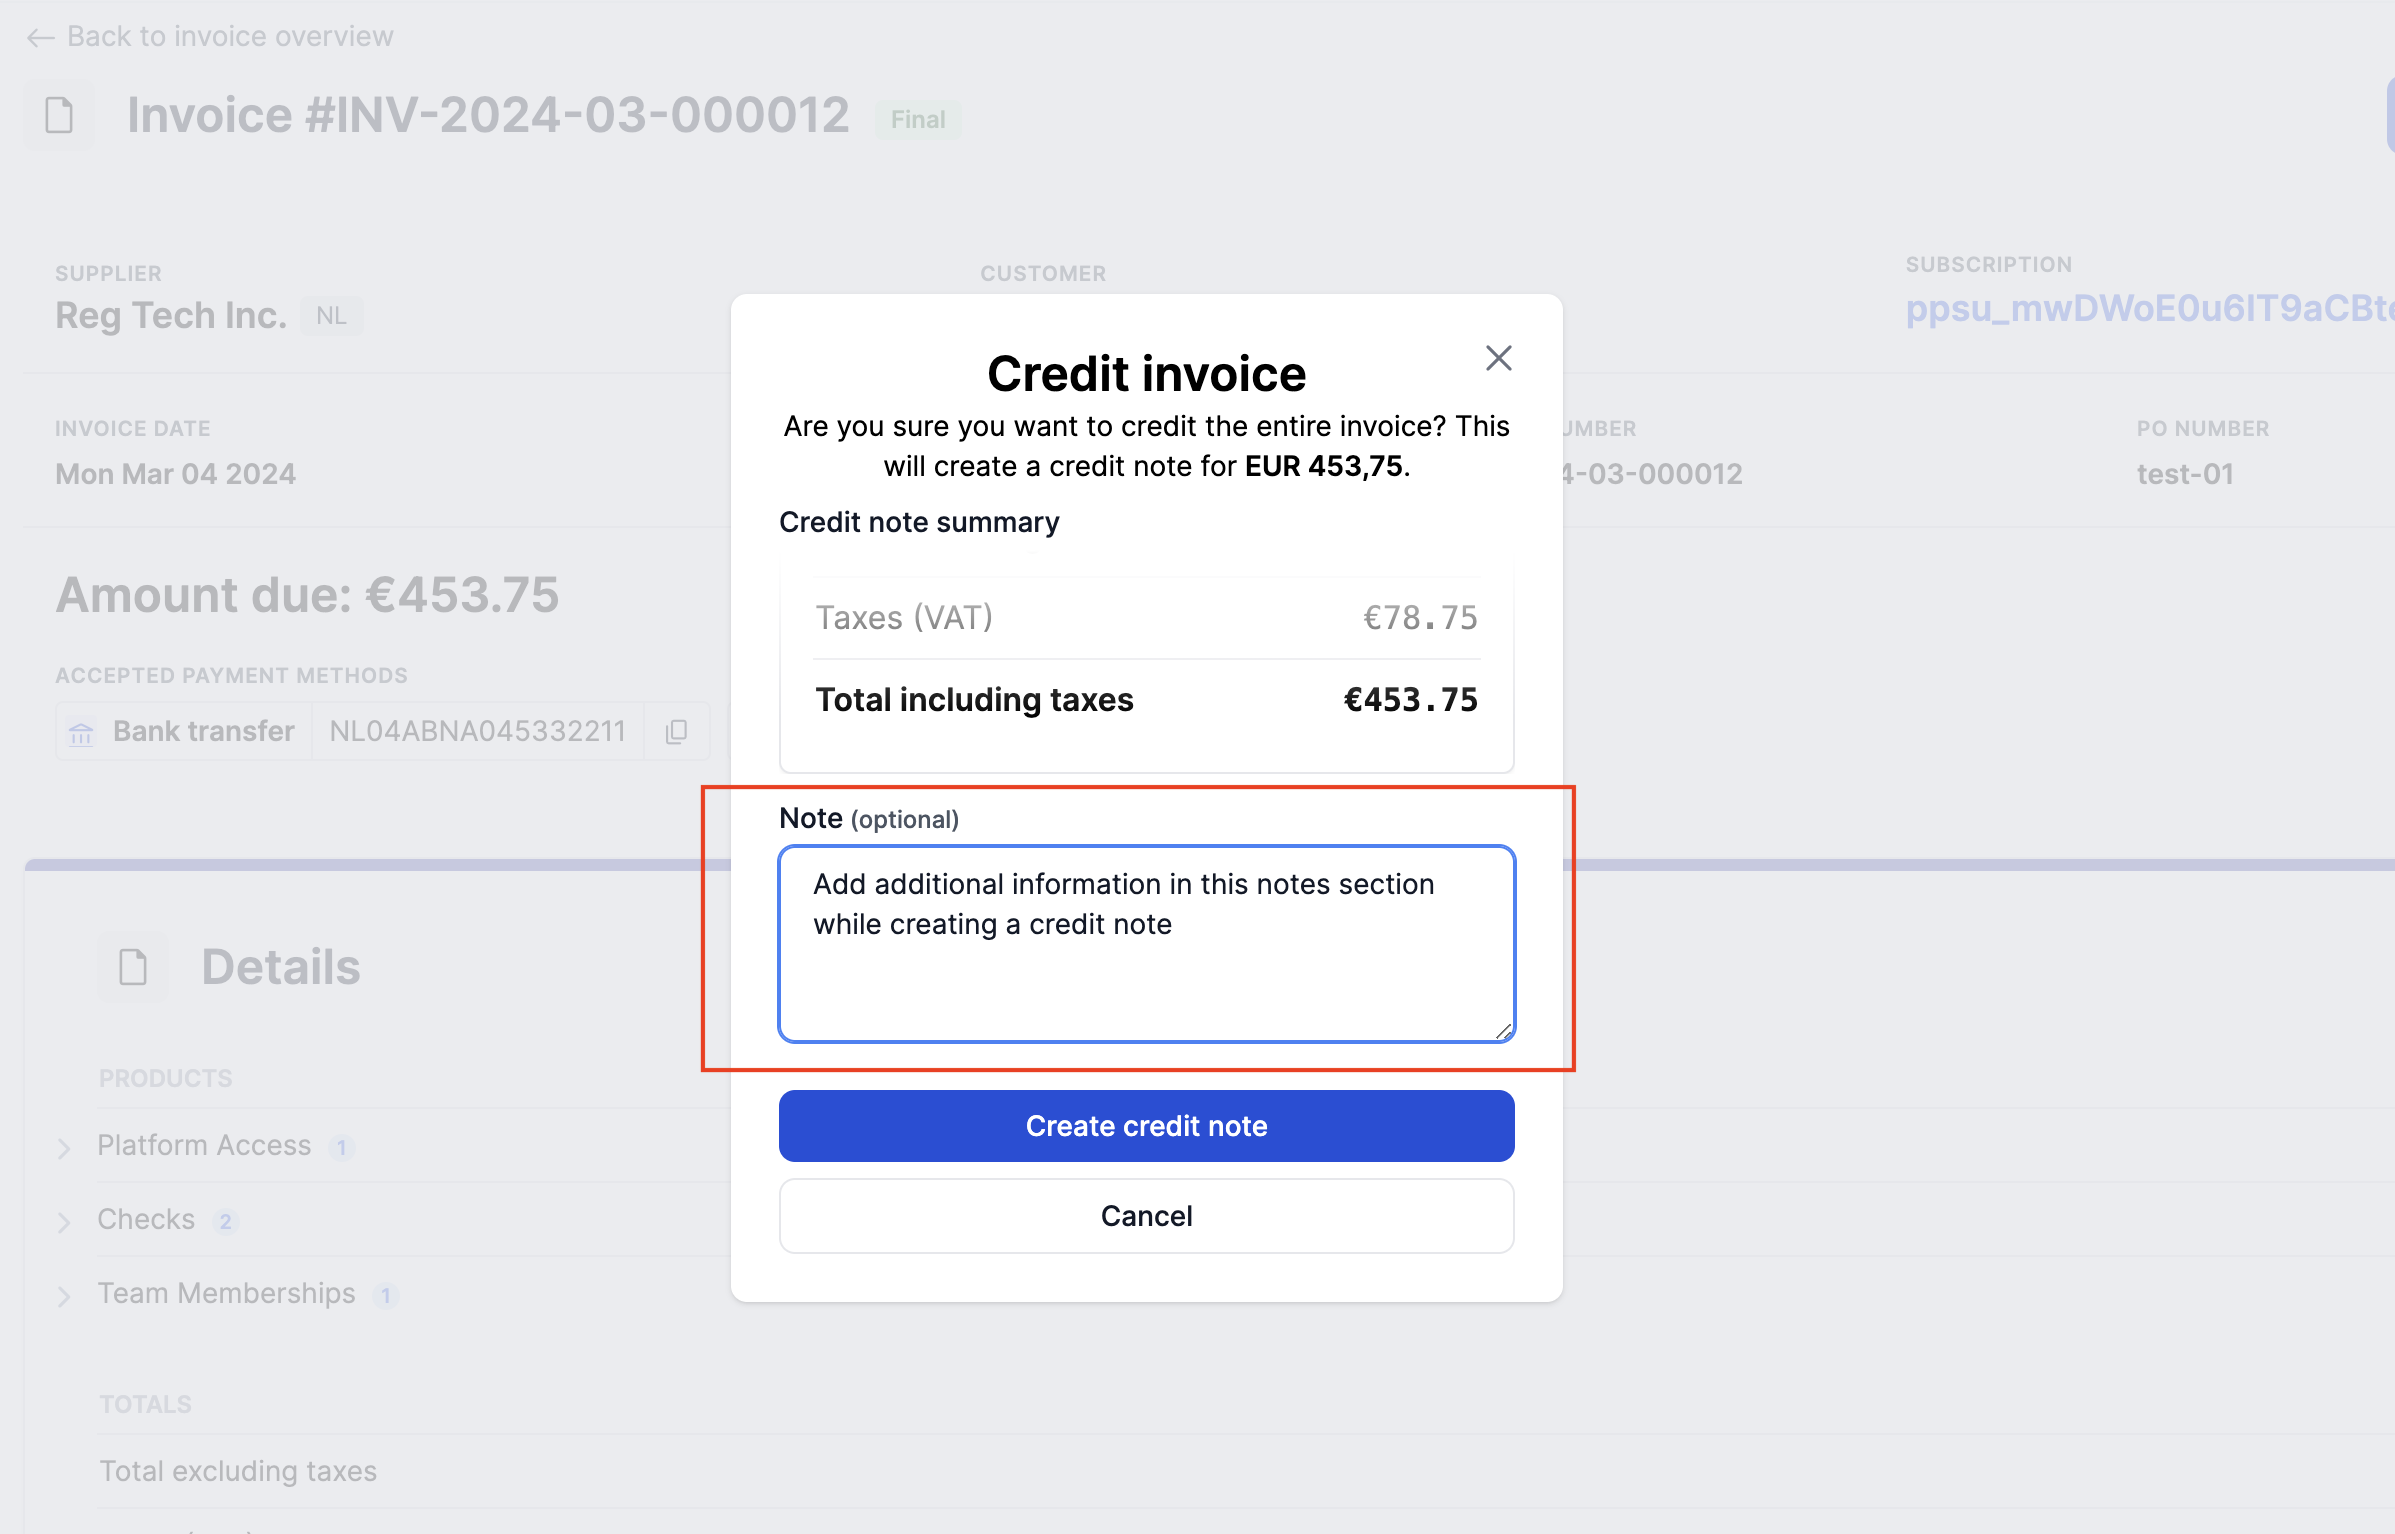
Task: Open Back to invoice overview link
Action: coord(230,37)
